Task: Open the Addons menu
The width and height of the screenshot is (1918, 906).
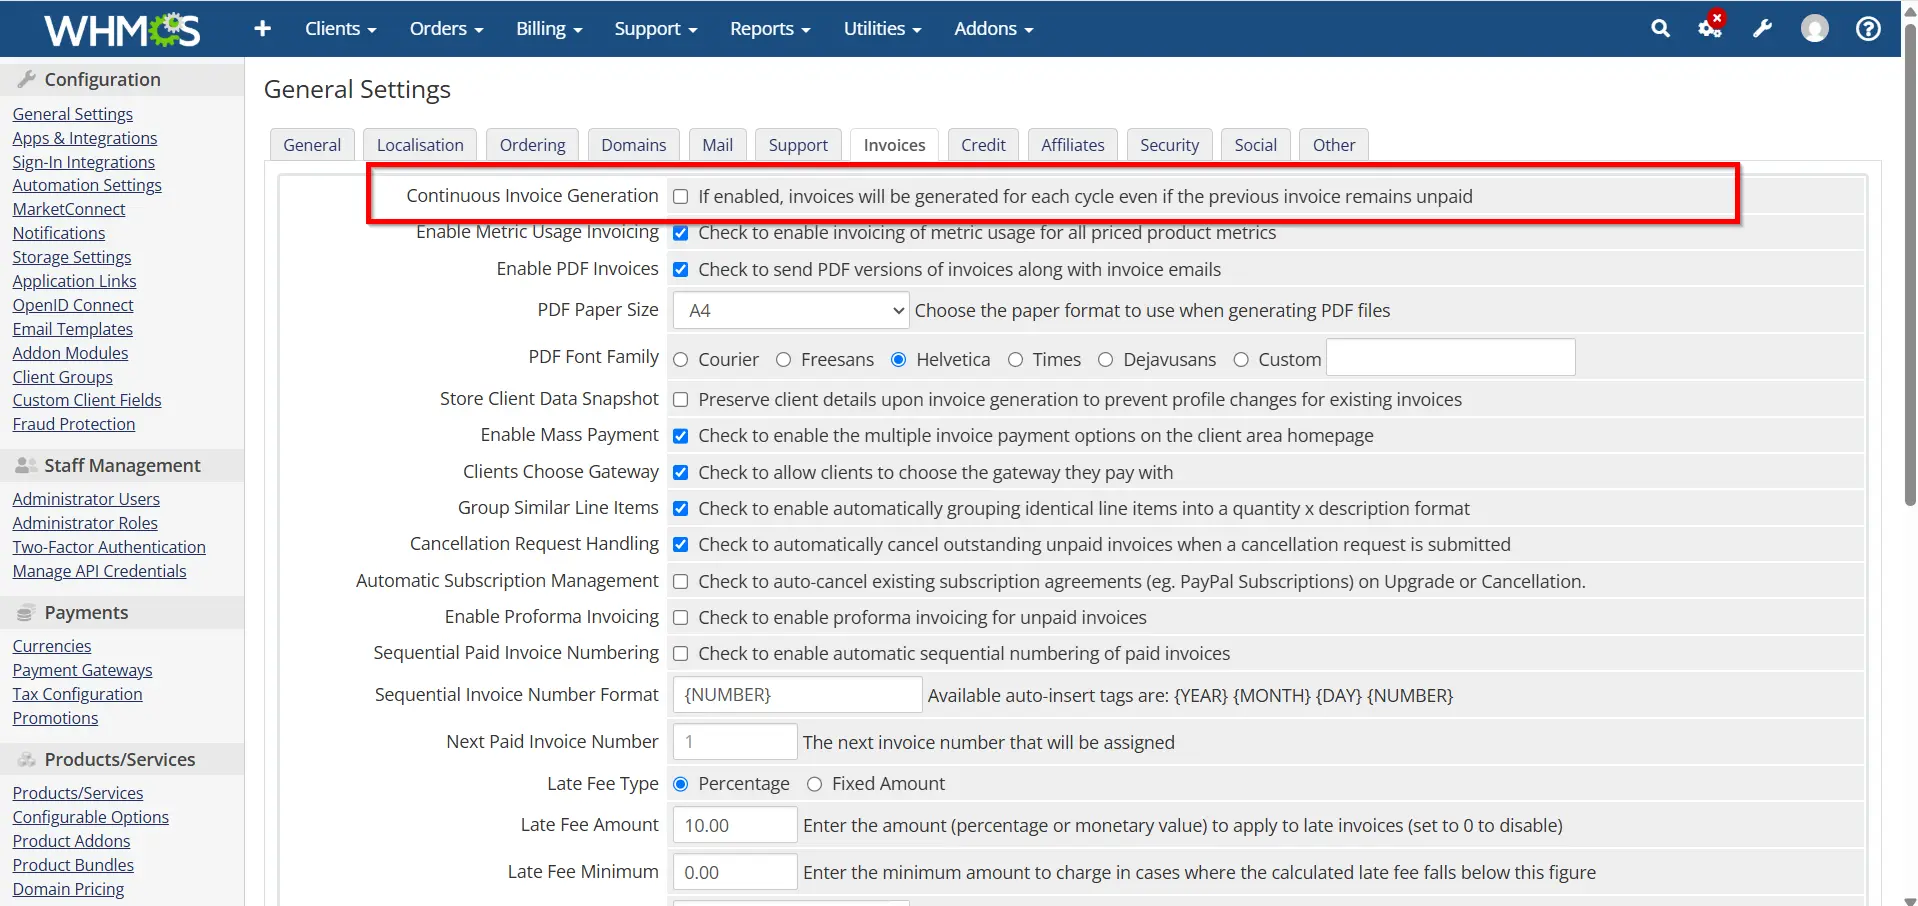Action: (993, 29)
